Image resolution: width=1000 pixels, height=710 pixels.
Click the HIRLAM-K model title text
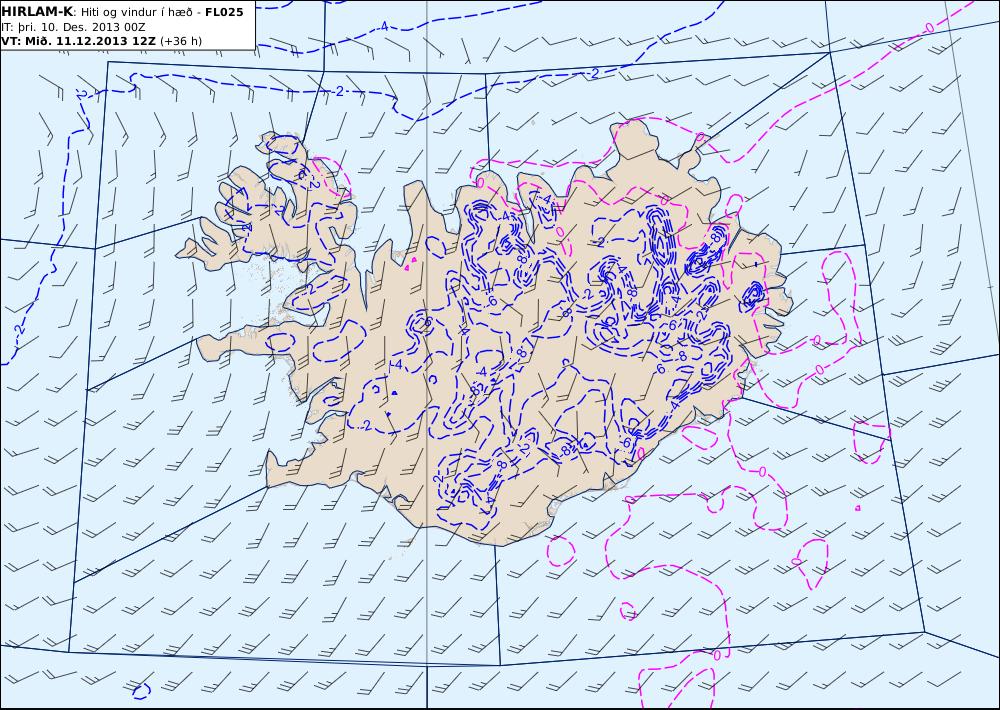point(37,12)
